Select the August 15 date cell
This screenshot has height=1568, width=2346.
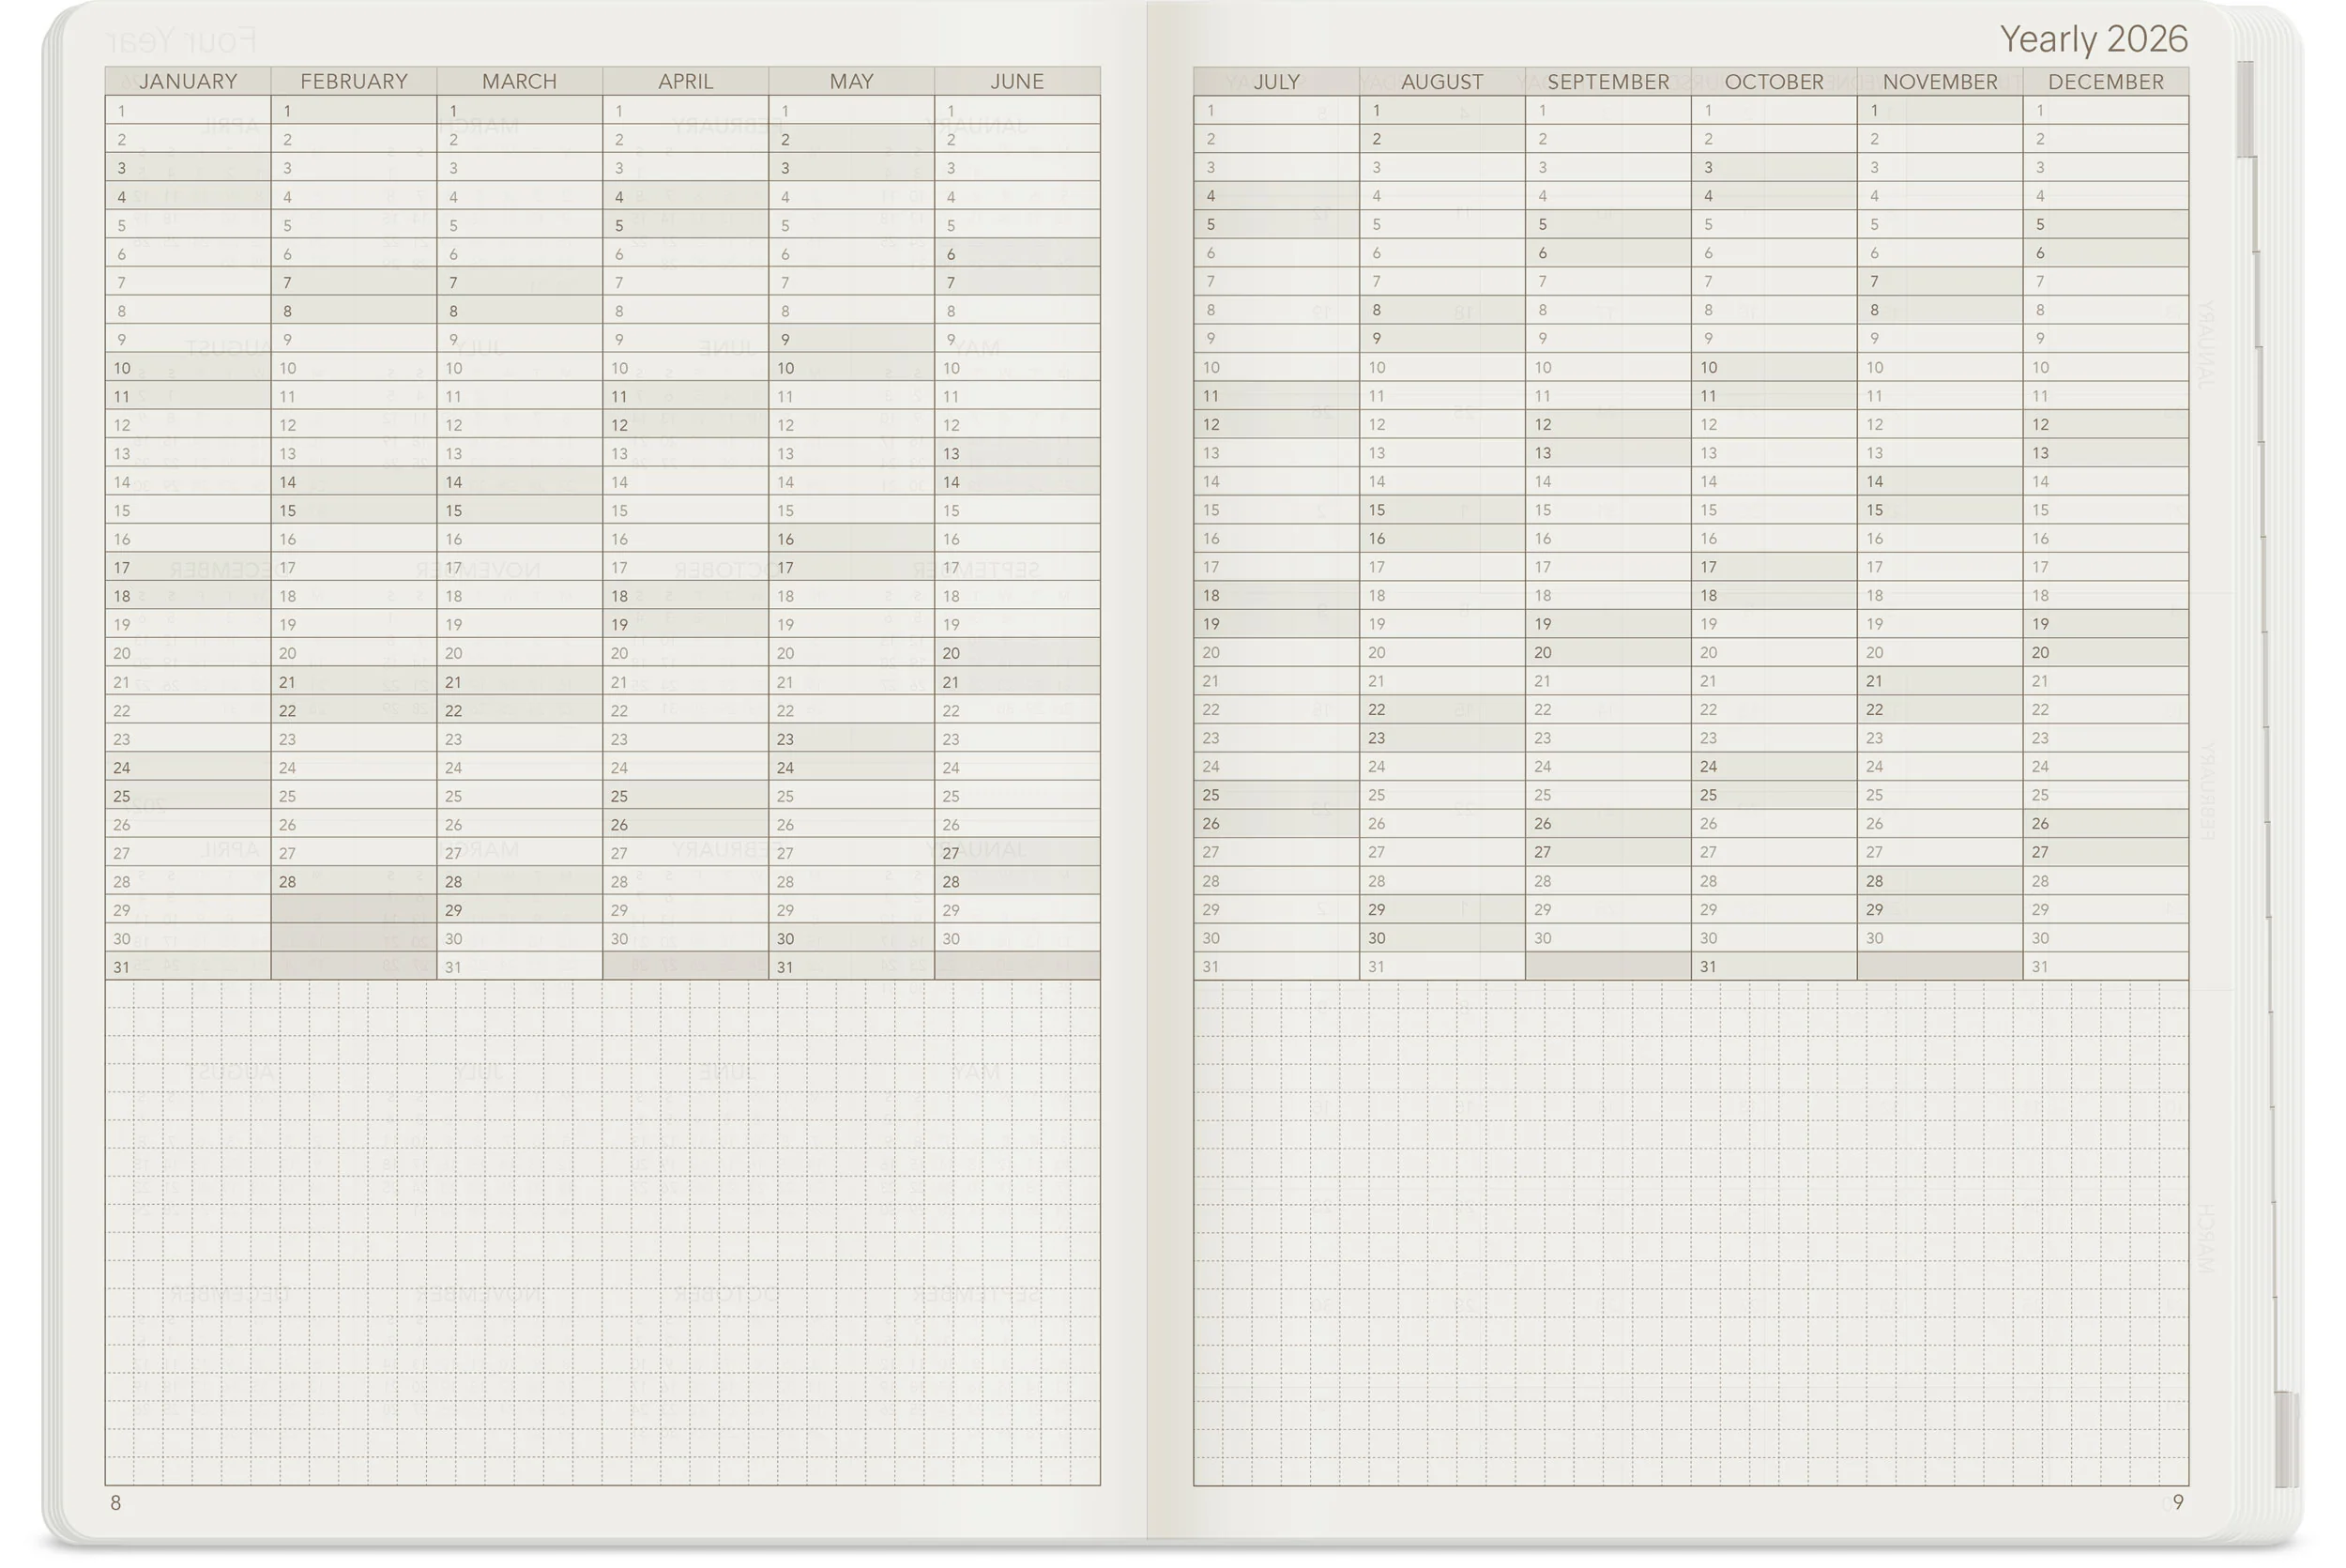click(1442, 510)
